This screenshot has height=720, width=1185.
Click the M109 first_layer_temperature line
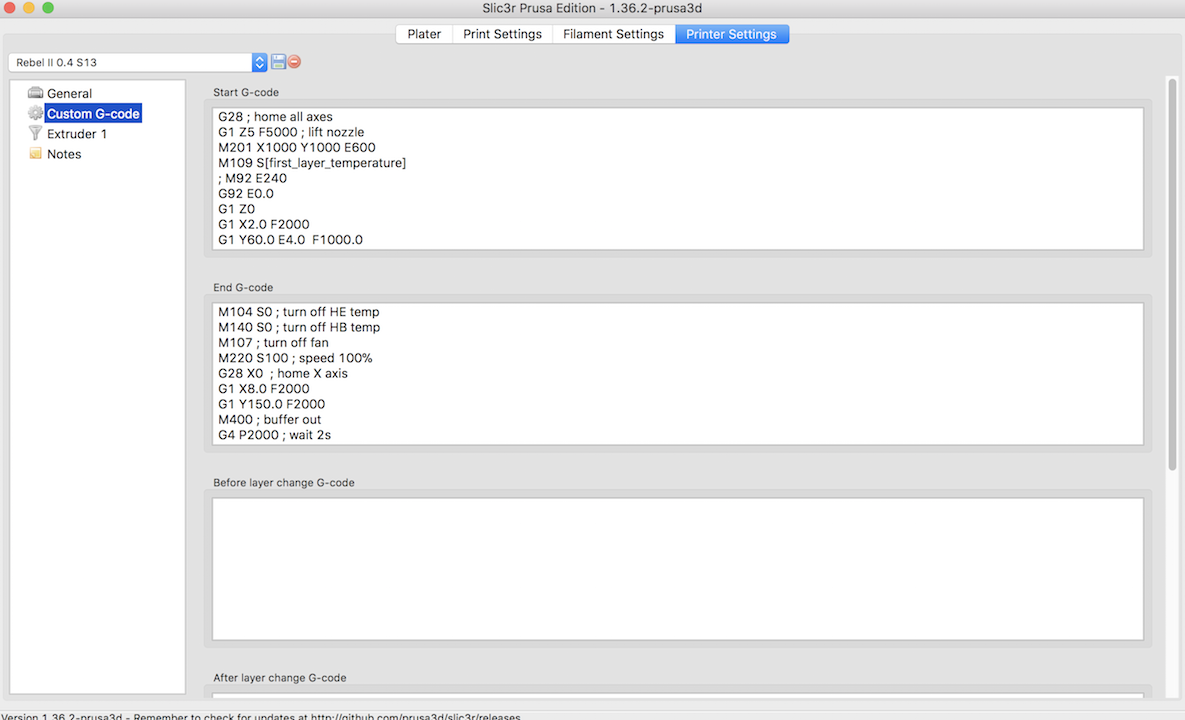tap(312, 163)
